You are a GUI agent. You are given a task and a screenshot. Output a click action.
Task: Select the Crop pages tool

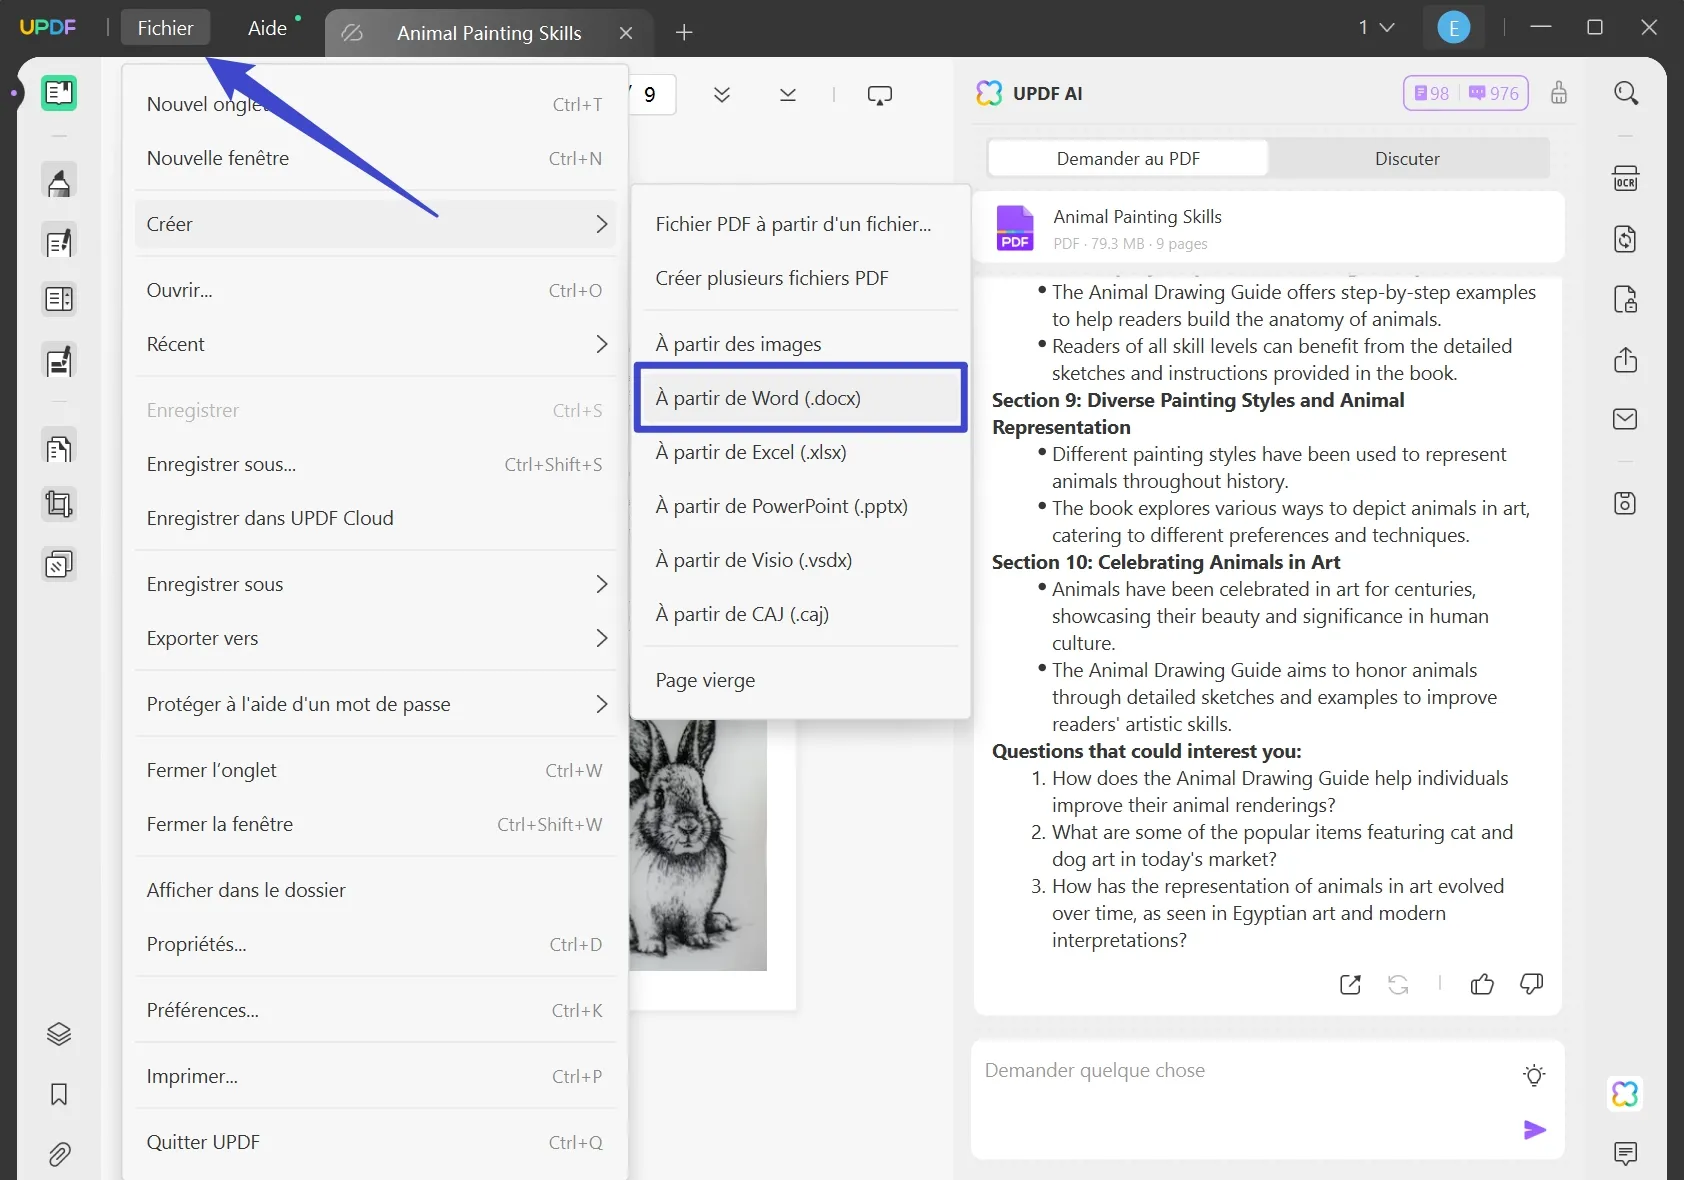coord(59,503)
